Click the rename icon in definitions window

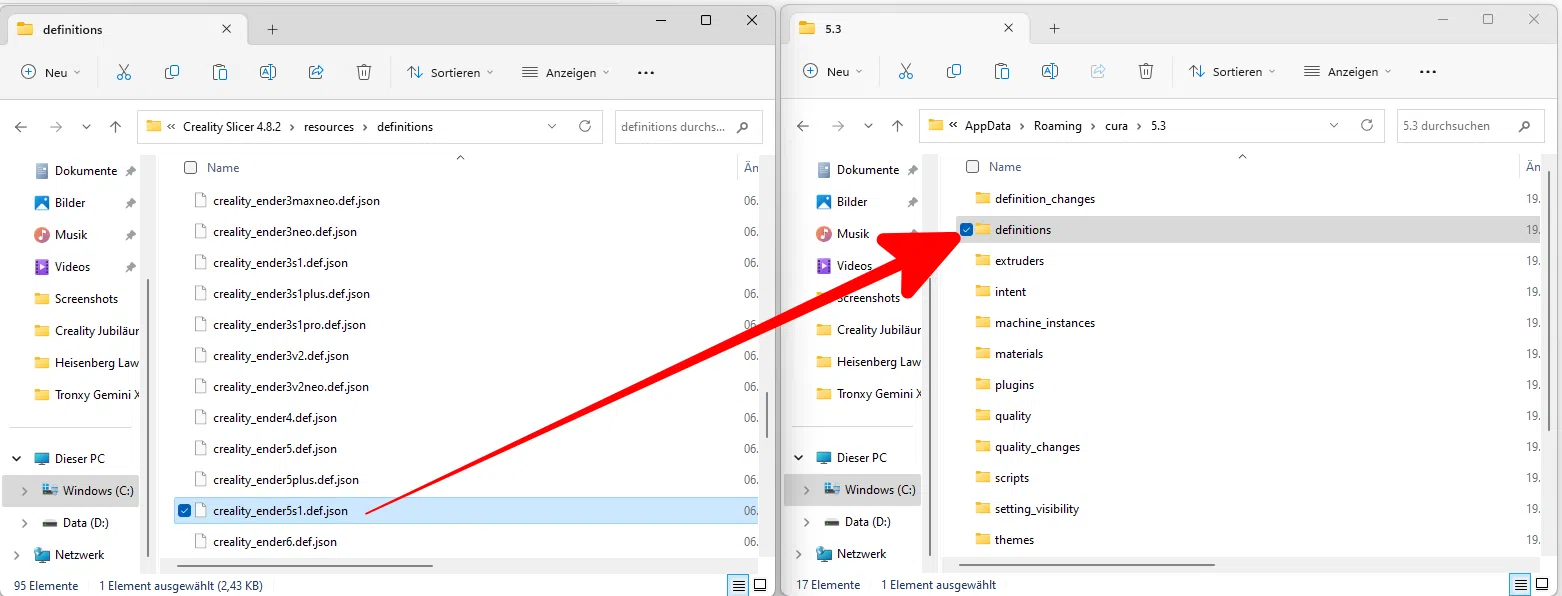pyautogui.click(x=268, y=72)
